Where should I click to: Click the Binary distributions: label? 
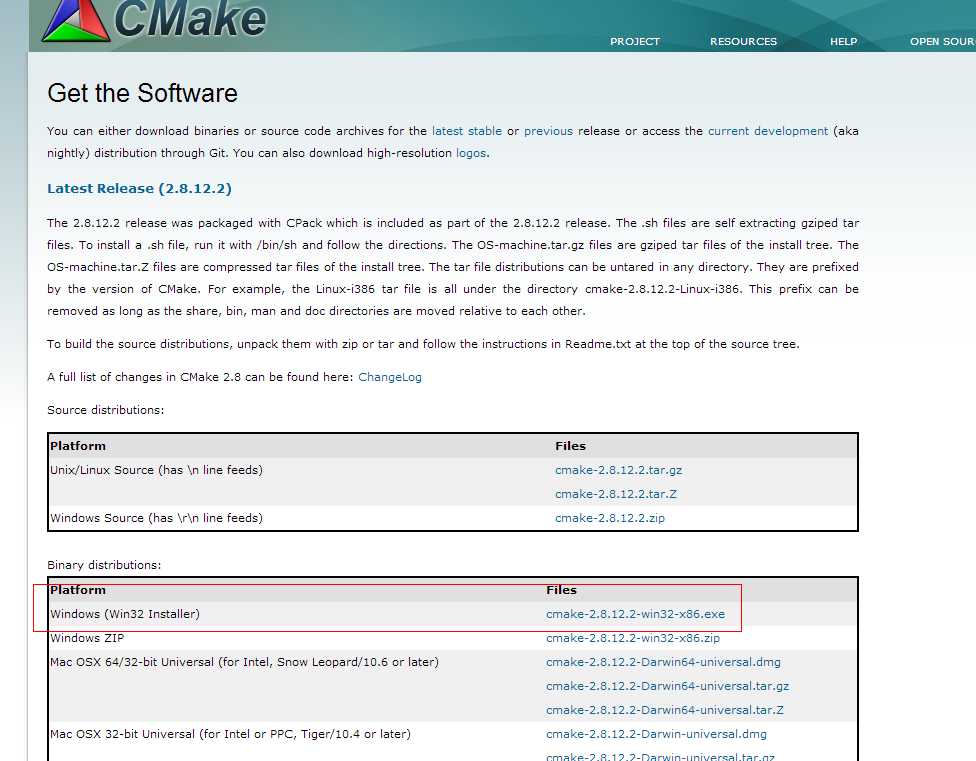tap(104, 565)
